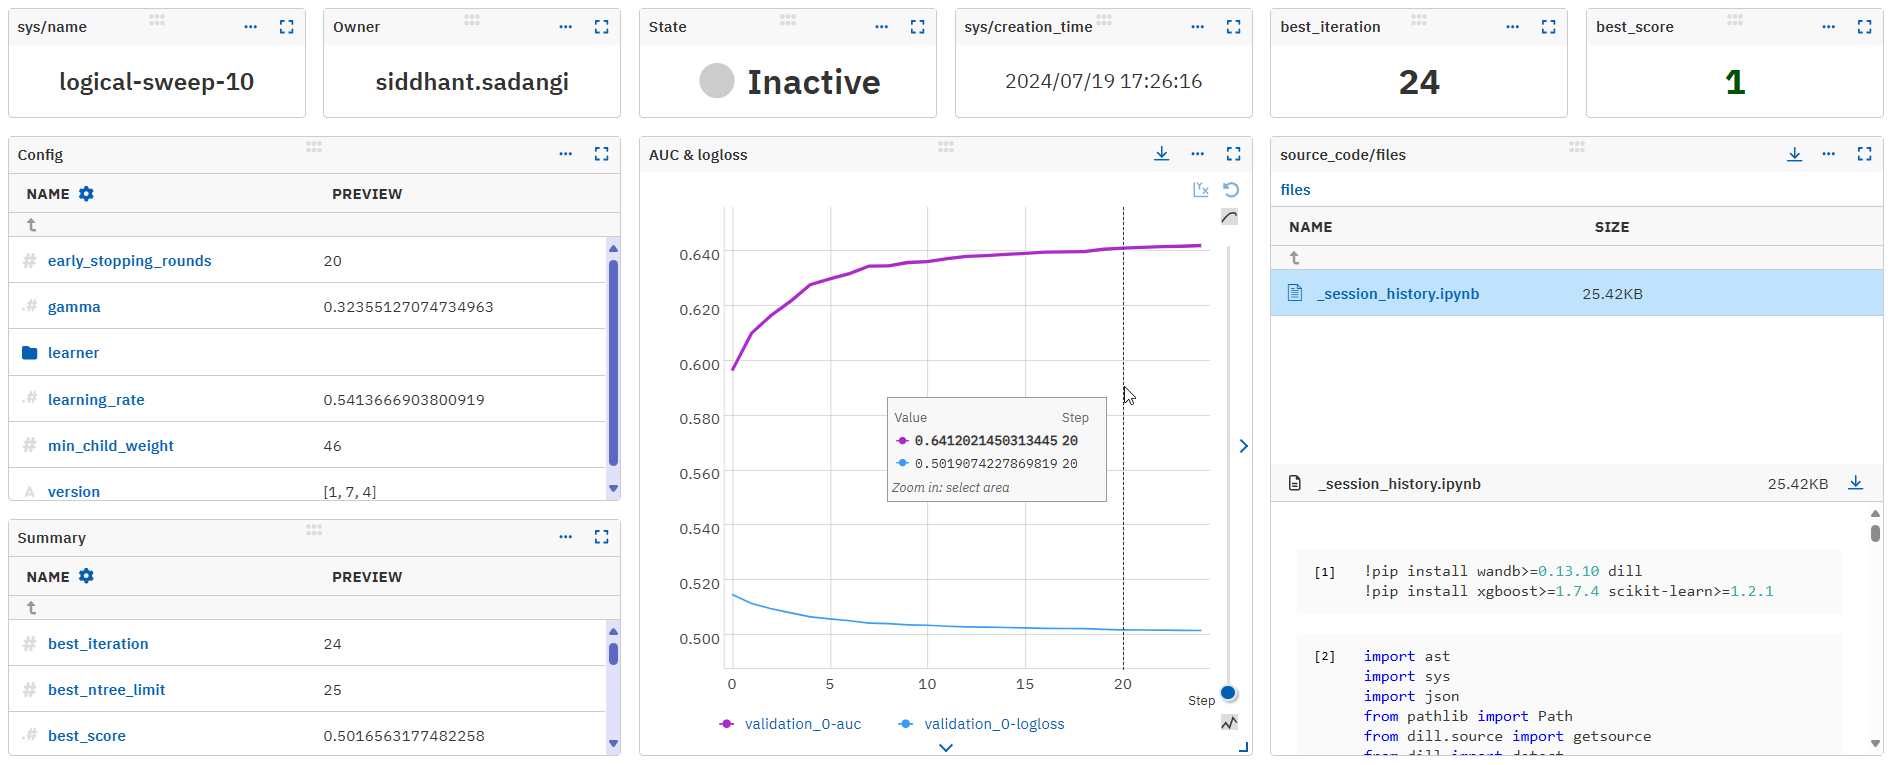Open Config widget three-dot menu
This screenshot has width=1893, height=765.
tap(566, 154)
